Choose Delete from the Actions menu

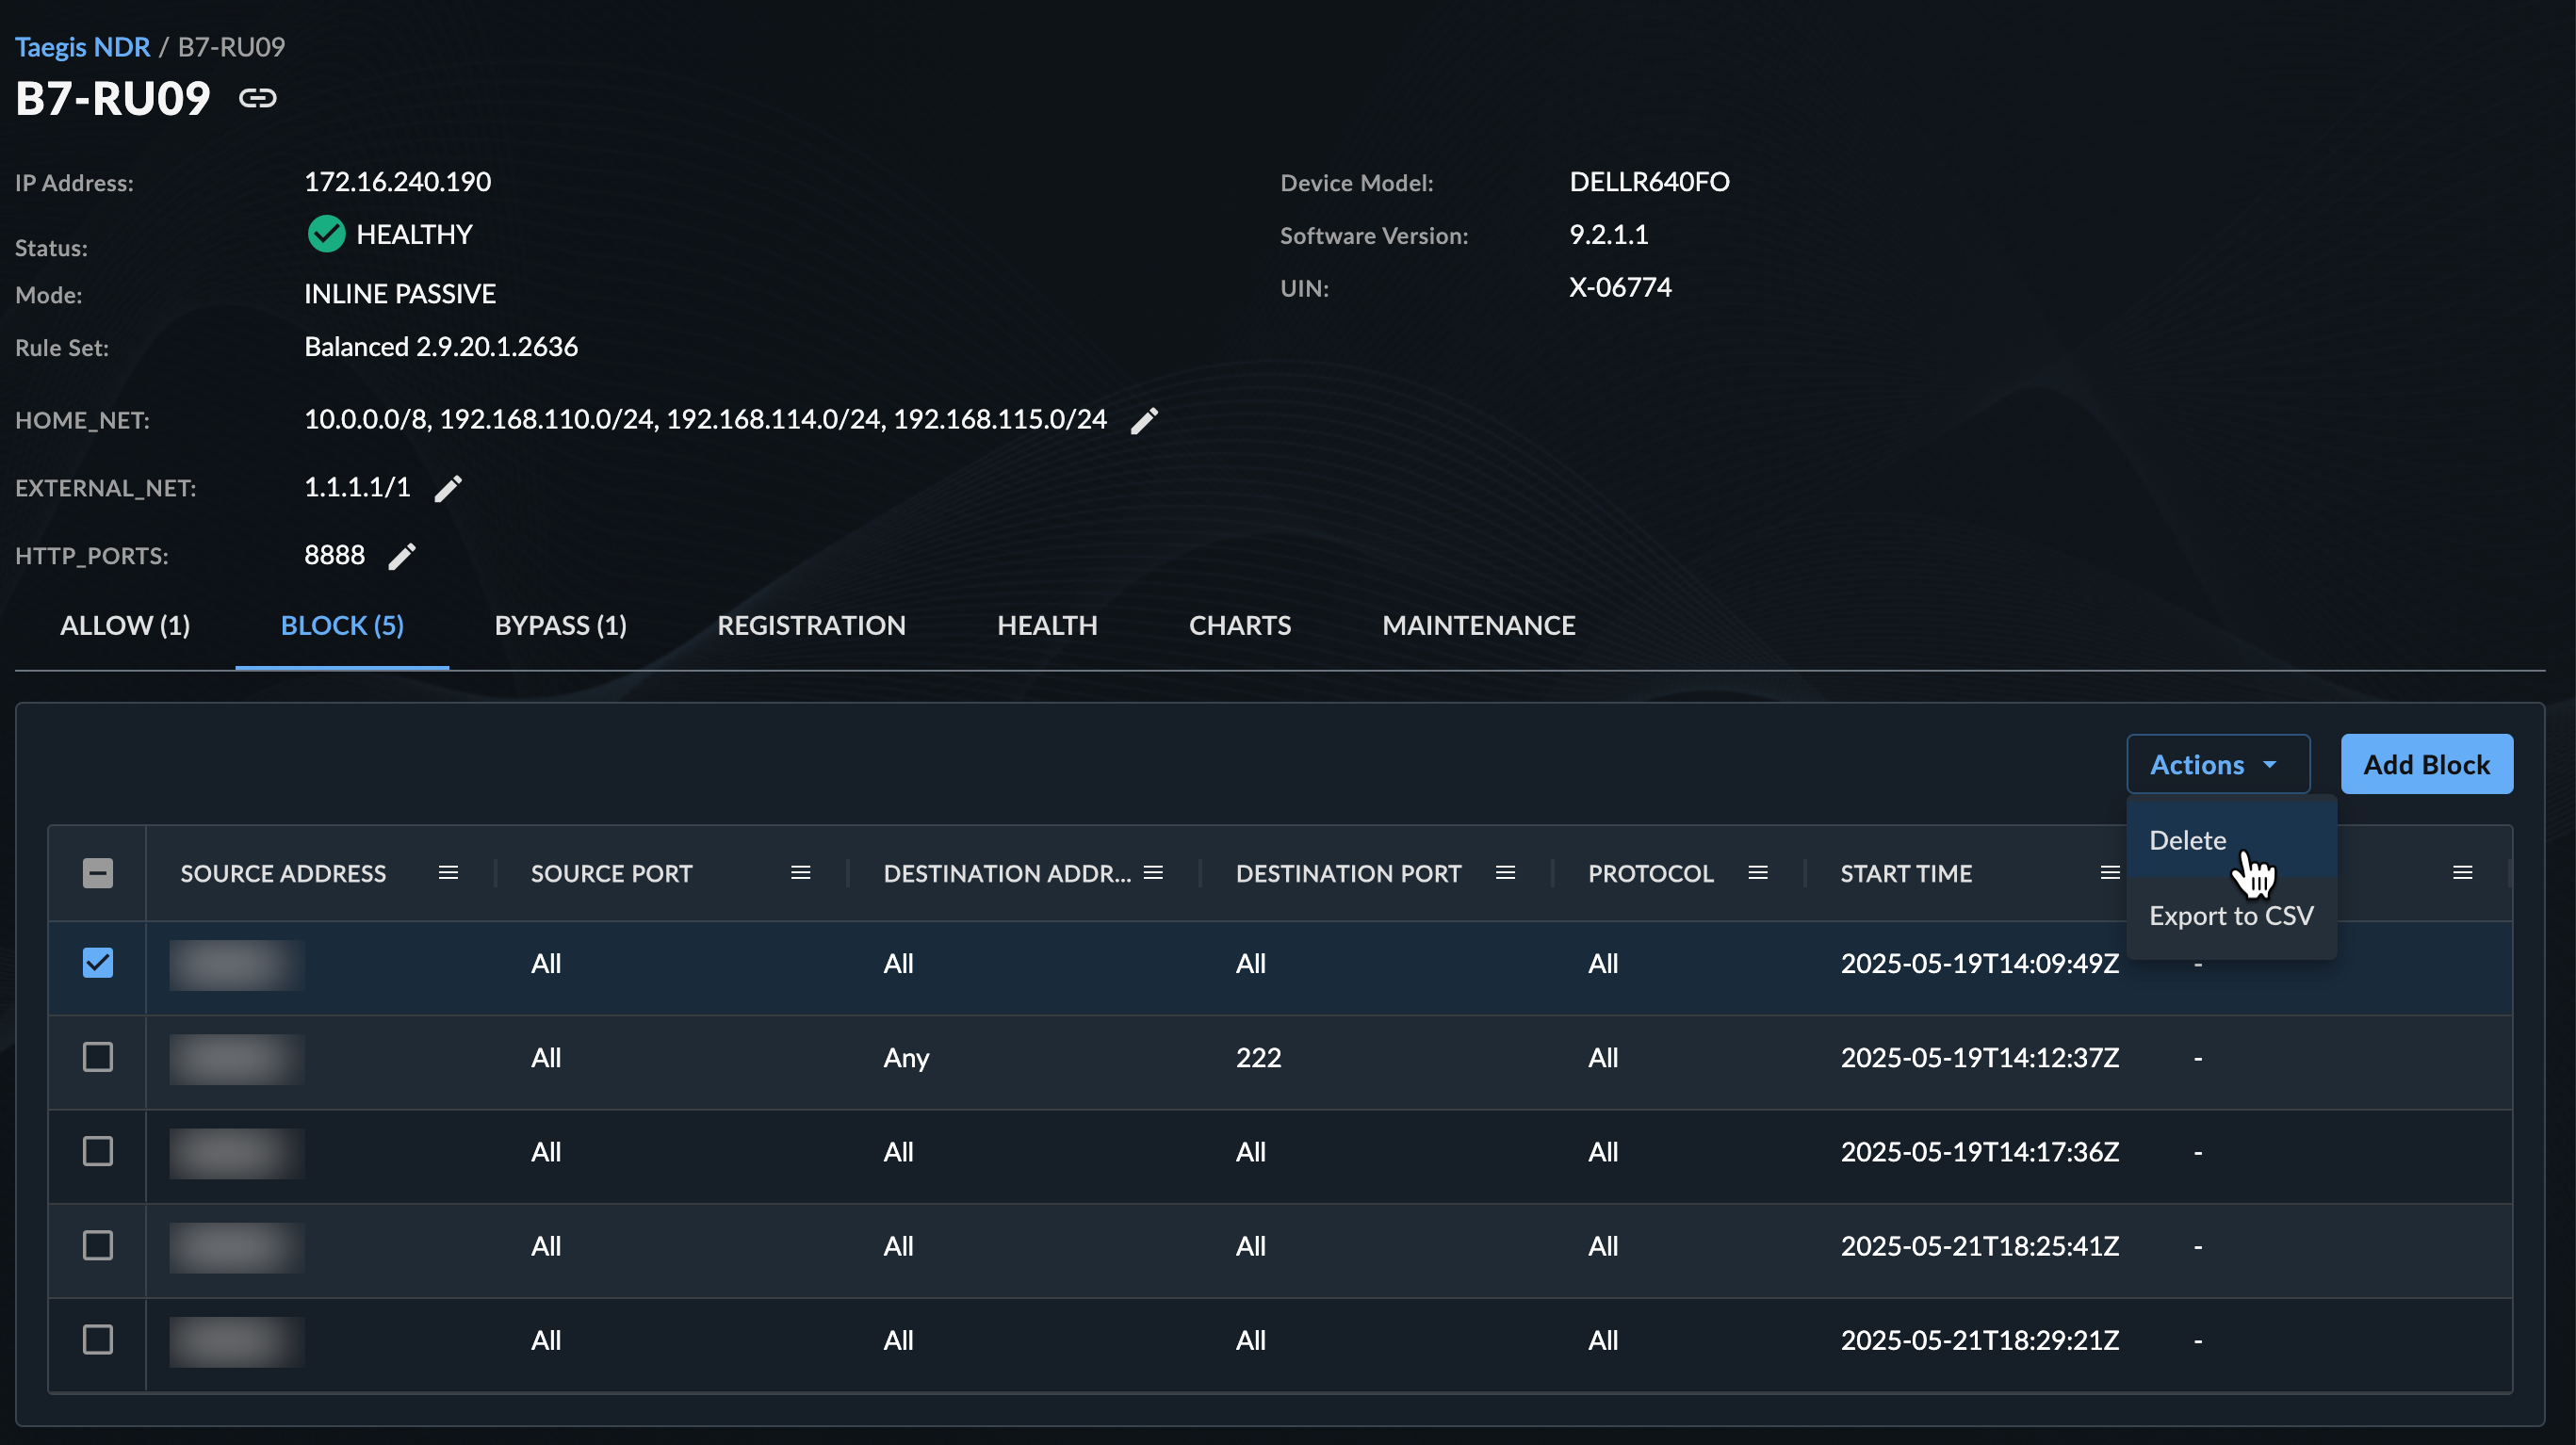(2232, 840)
